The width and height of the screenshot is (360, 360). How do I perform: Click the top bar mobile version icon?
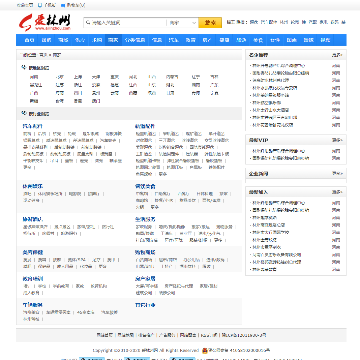click(40, 5)
